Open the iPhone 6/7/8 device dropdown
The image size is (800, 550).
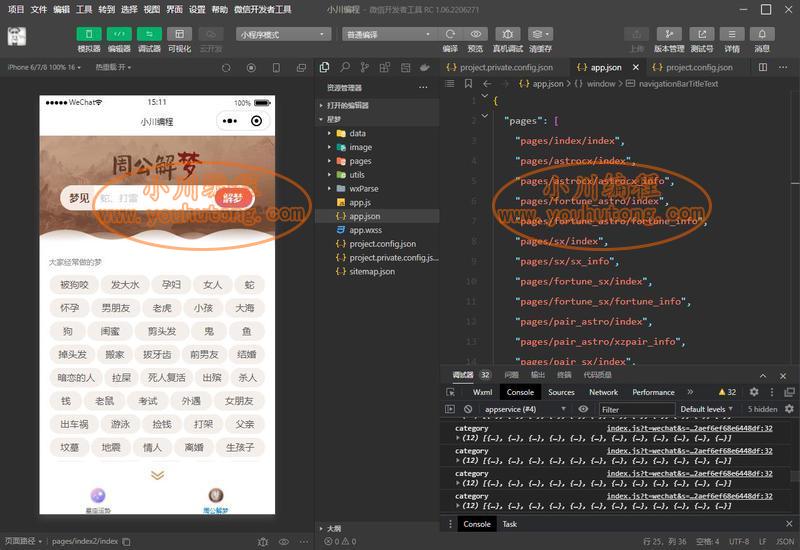click(44, 67)
